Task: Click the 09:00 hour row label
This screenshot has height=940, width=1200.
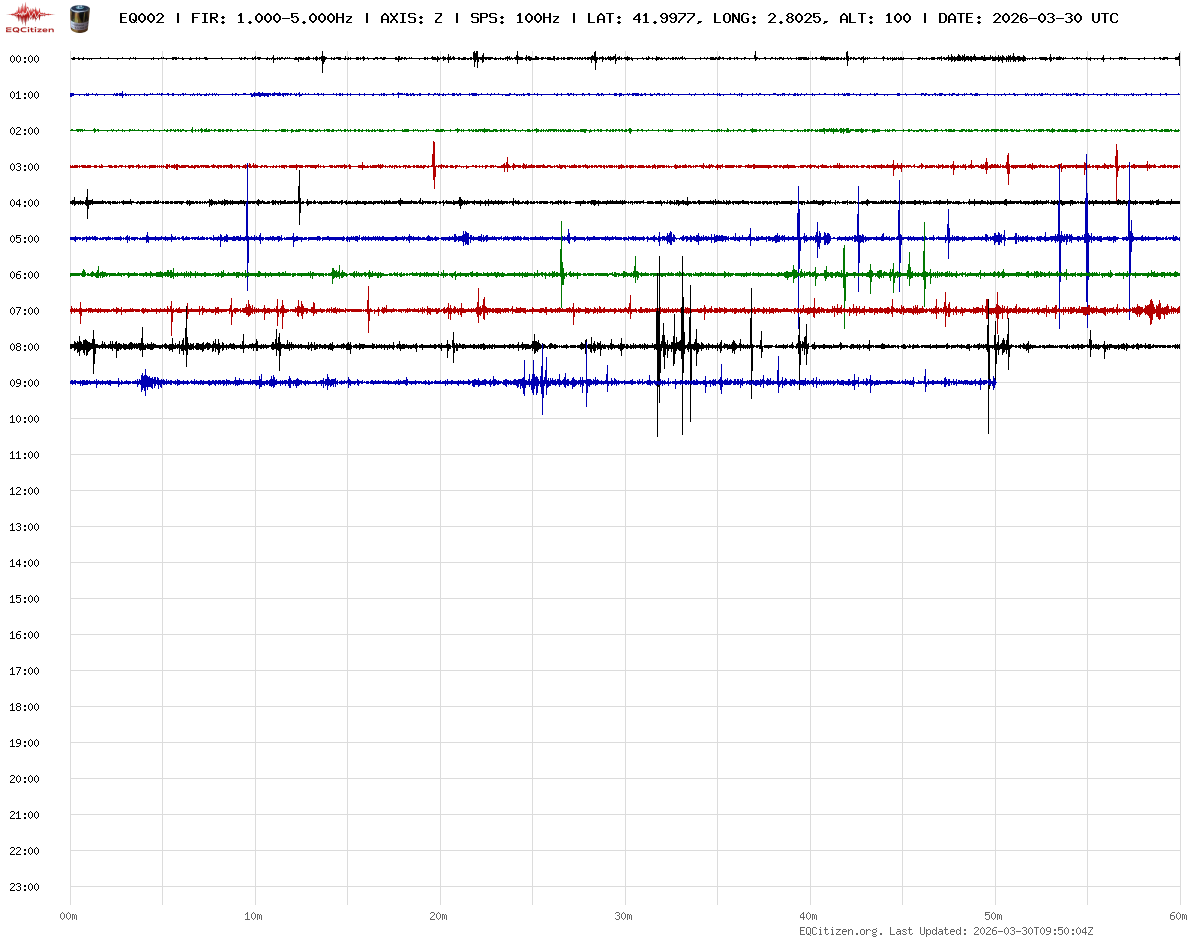Action: pos(24,383)
